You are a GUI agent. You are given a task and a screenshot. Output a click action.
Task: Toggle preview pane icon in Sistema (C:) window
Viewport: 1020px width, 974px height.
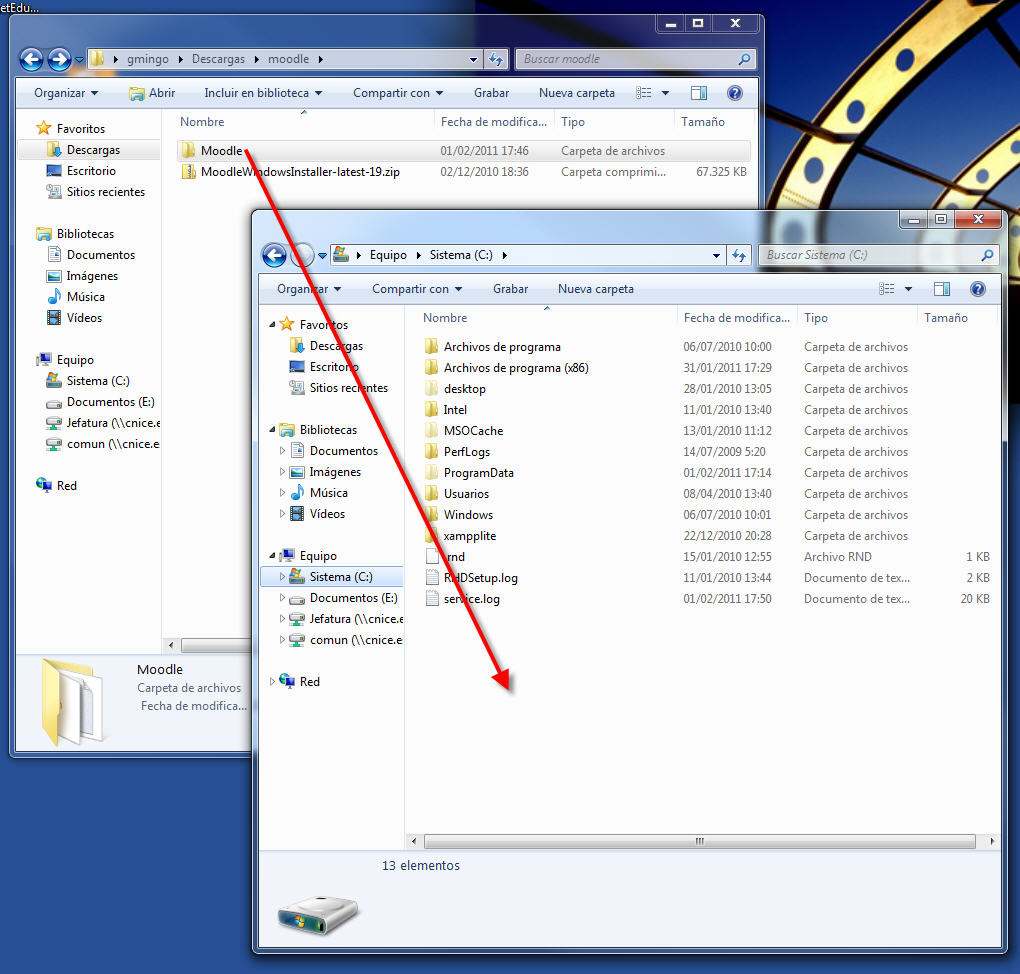[941, 289]
